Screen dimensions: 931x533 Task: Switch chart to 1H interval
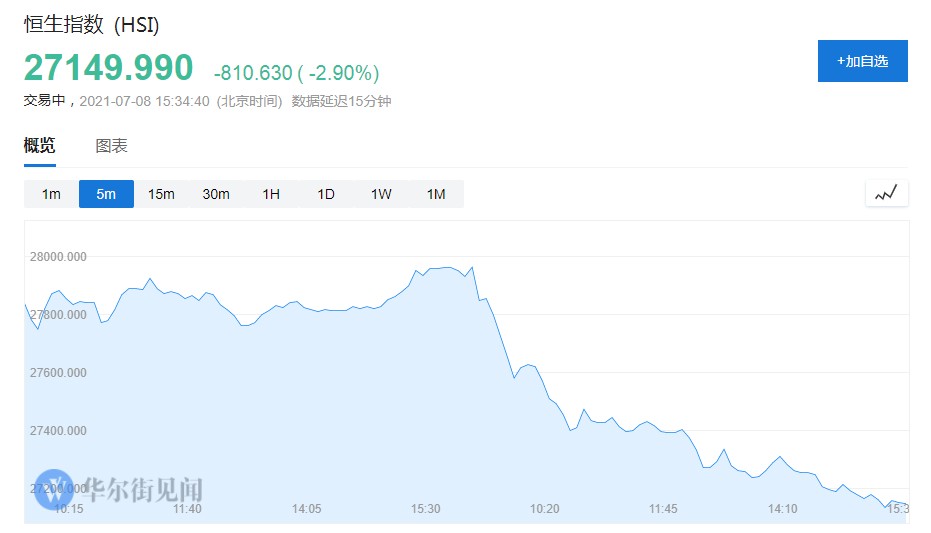click(x=271, y=194)
